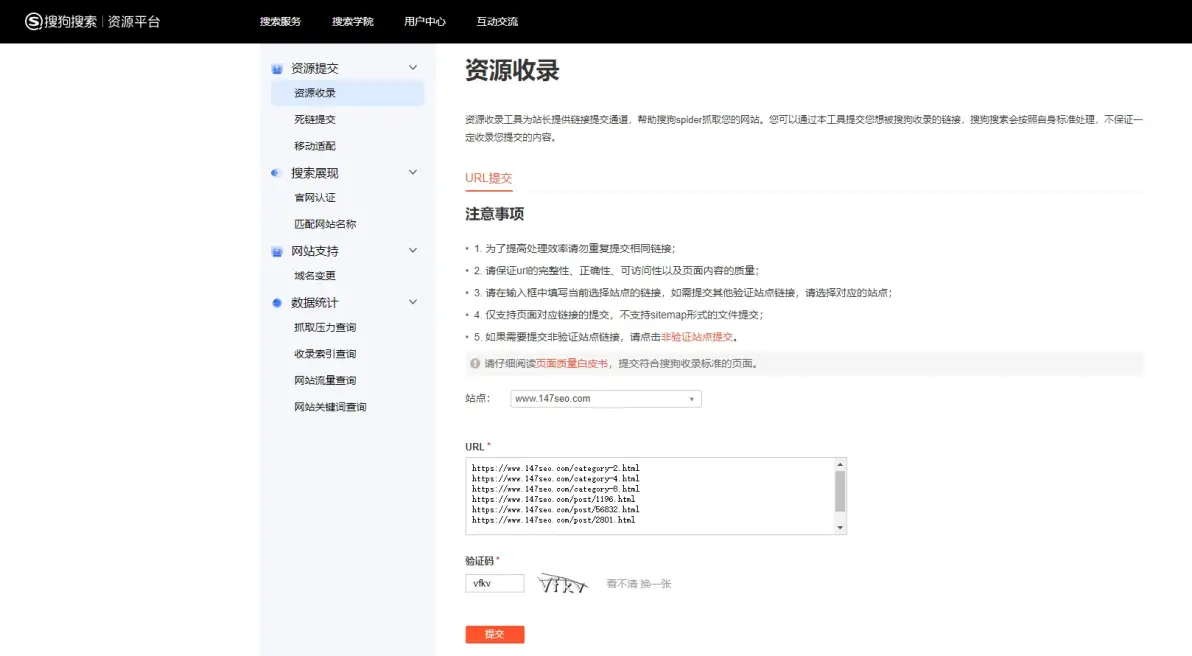The width and height of the screenshot is (1192, 656).
Task: Open 网站流量查询 in the sidebar
Action: (325, 381)
